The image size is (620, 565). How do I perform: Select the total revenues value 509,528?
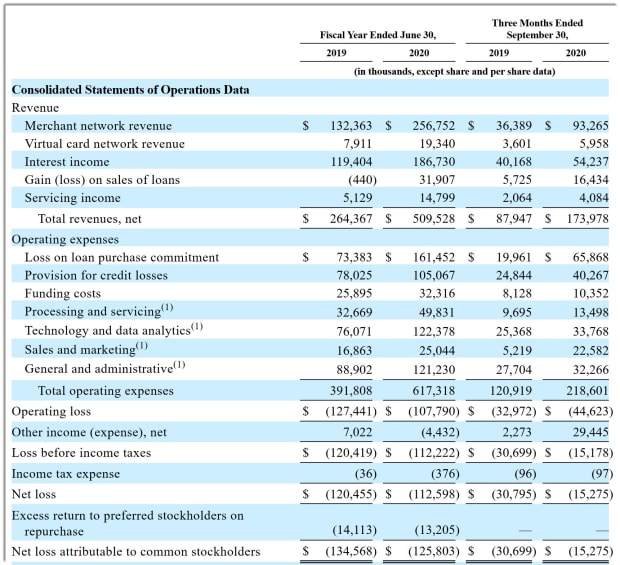coord(434,219)
